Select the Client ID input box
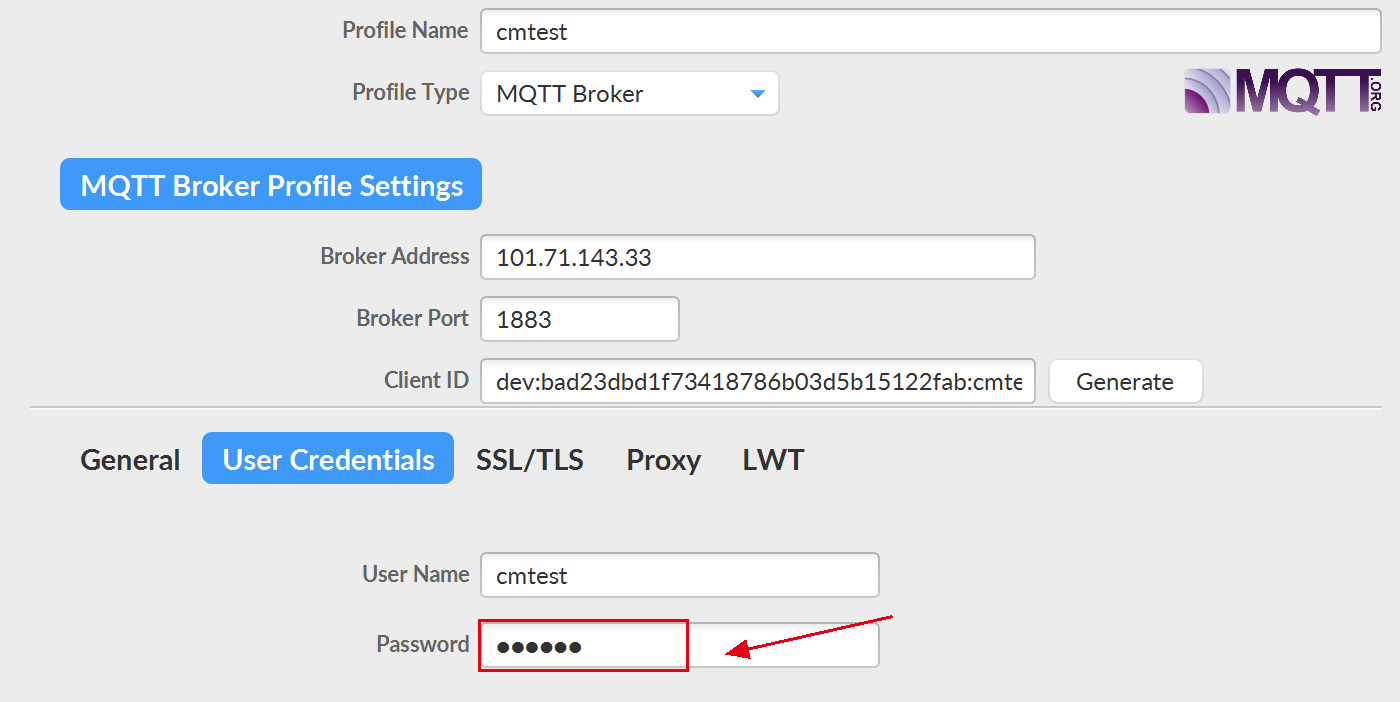 (757, 382)
